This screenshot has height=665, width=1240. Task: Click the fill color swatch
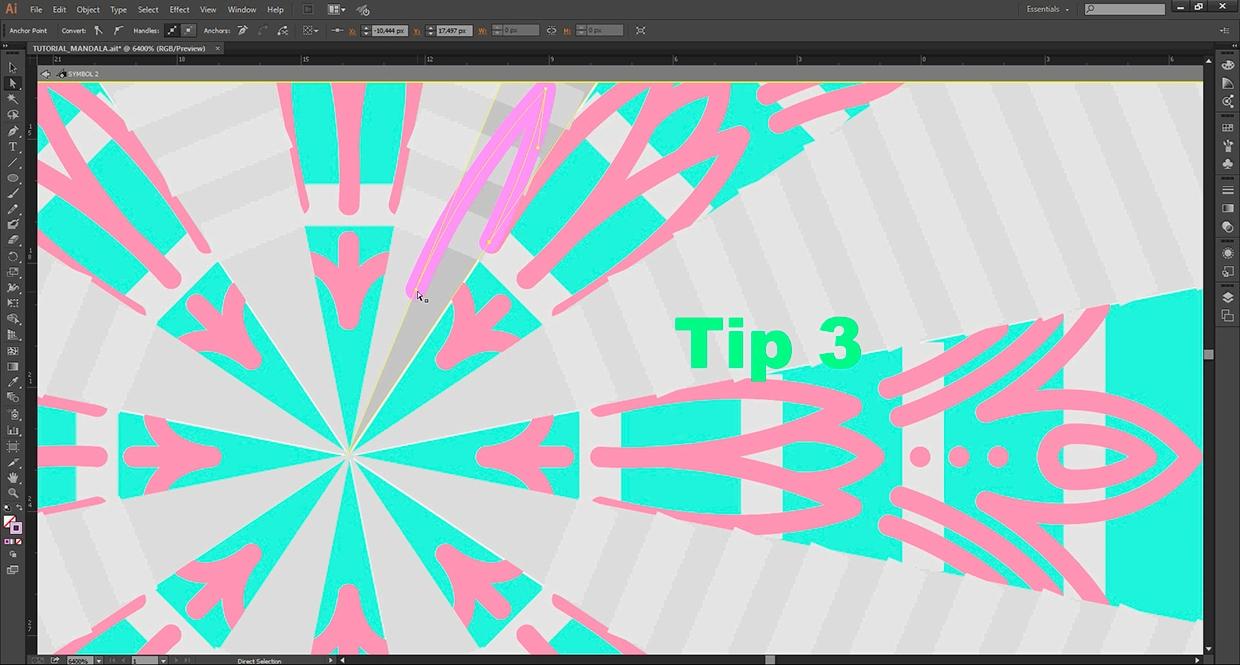click(x=11, y=521)
